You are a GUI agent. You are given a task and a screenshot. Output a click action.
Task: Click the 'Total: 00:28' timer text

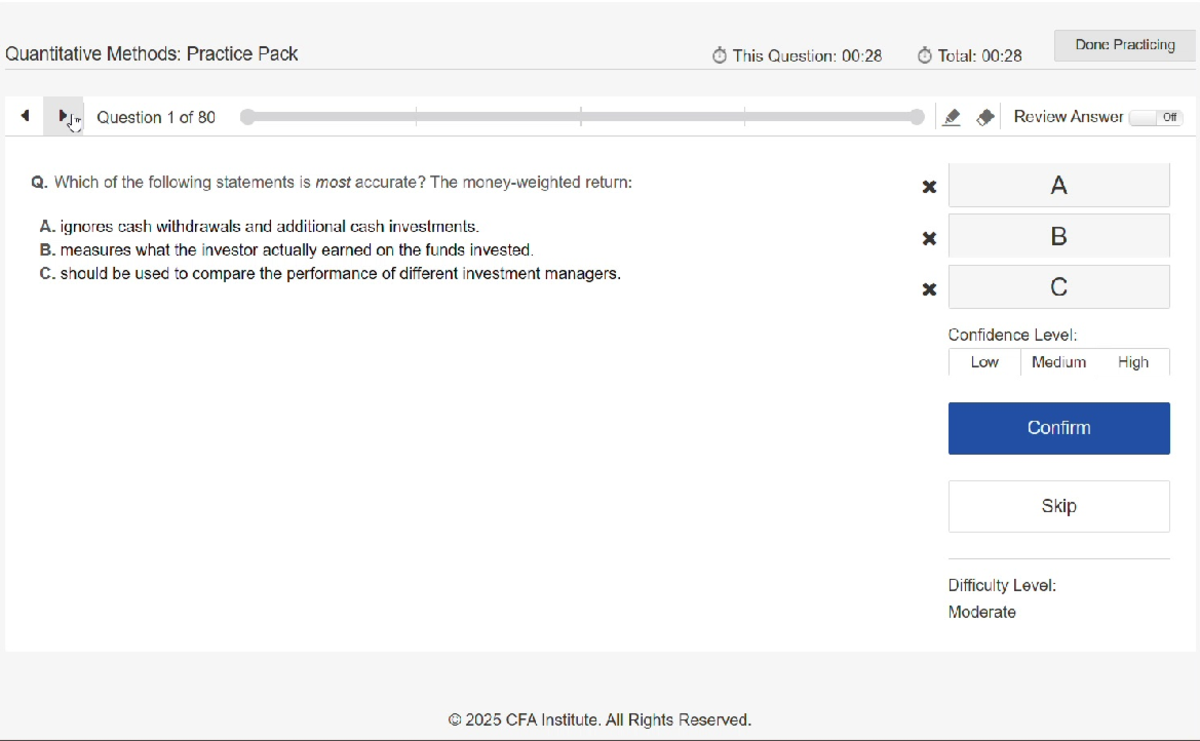pos(980,56)
